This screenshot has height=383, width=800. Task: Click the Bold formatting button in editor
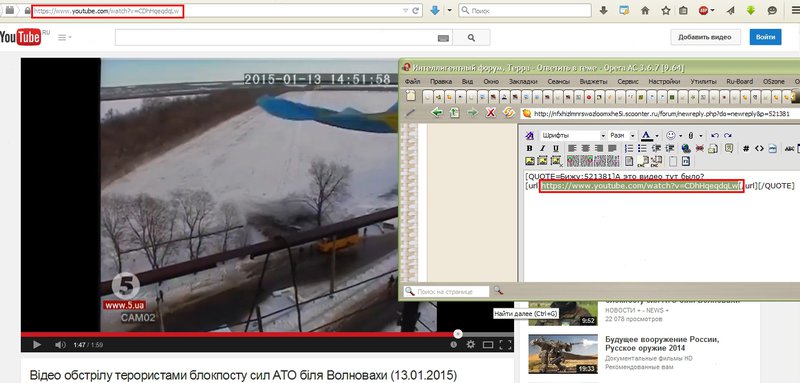[x=530, y=148]
